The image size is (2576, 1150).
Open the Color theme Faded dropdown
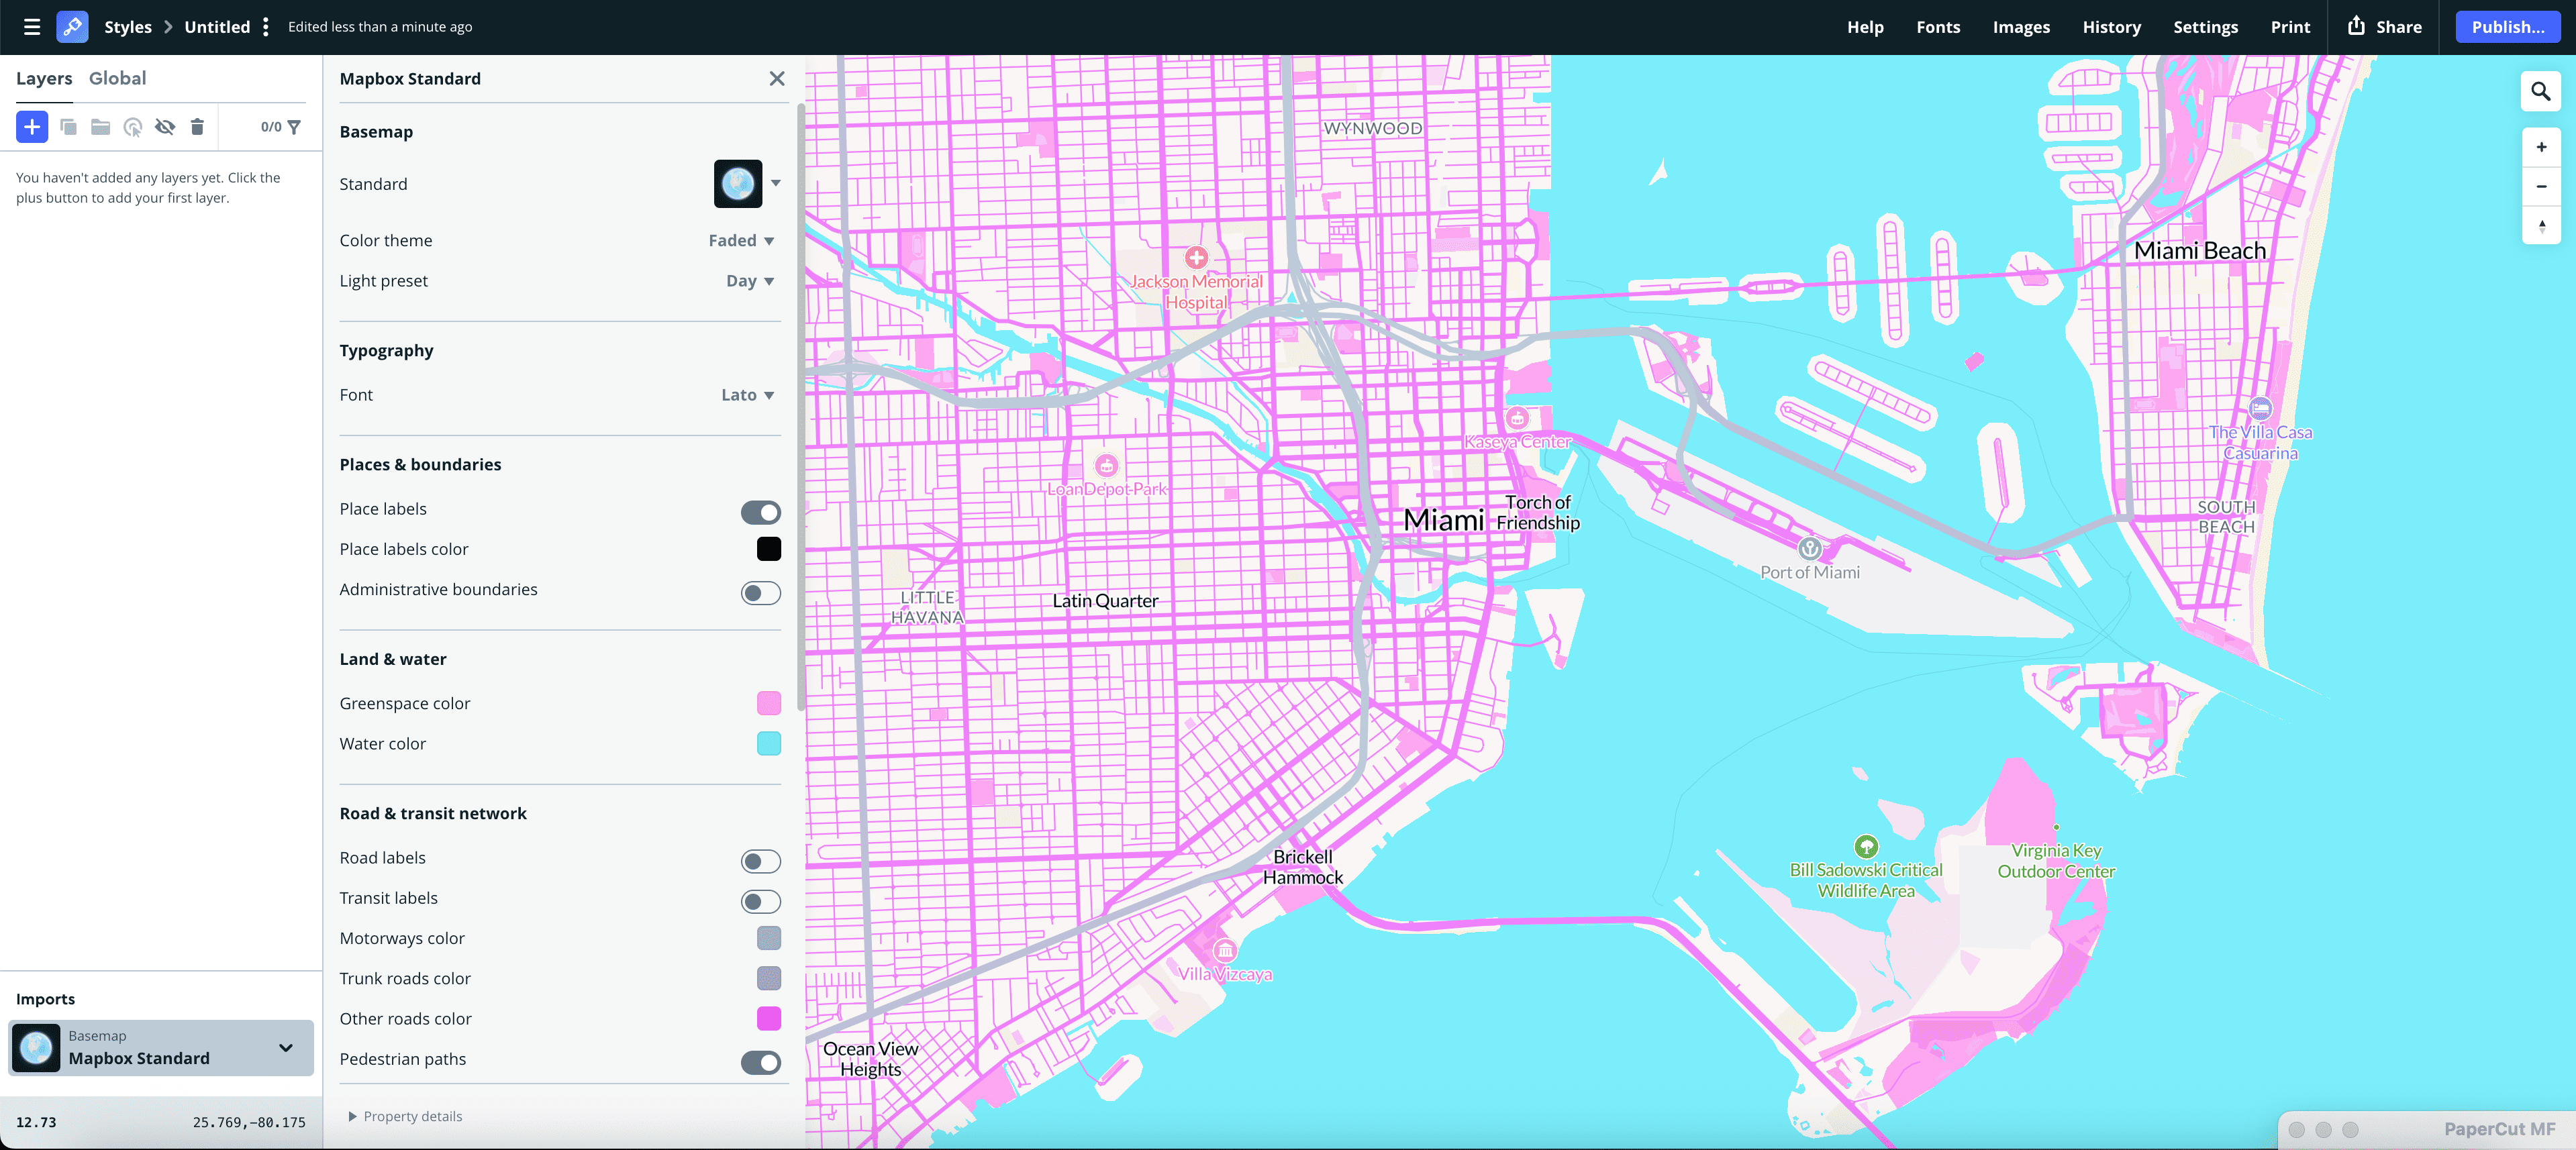[x=740, y=240]
